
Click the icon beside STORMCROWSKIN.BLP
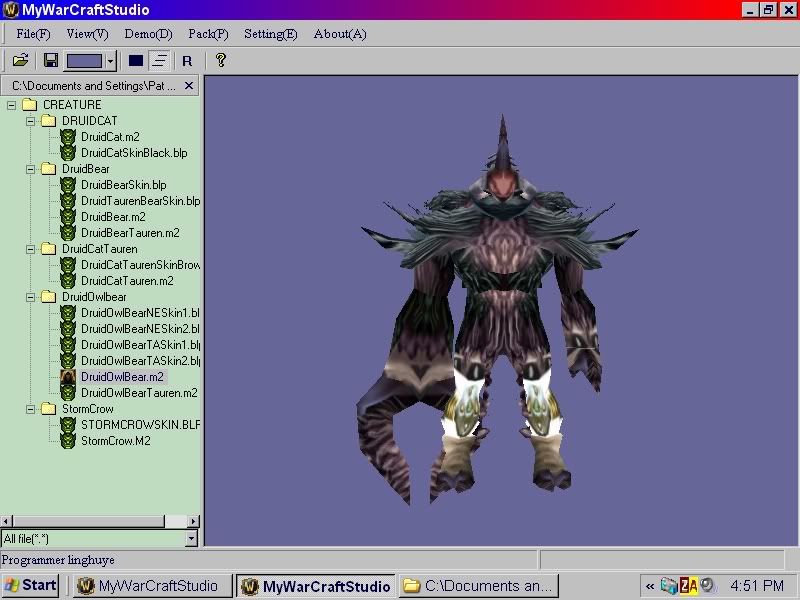68,424
